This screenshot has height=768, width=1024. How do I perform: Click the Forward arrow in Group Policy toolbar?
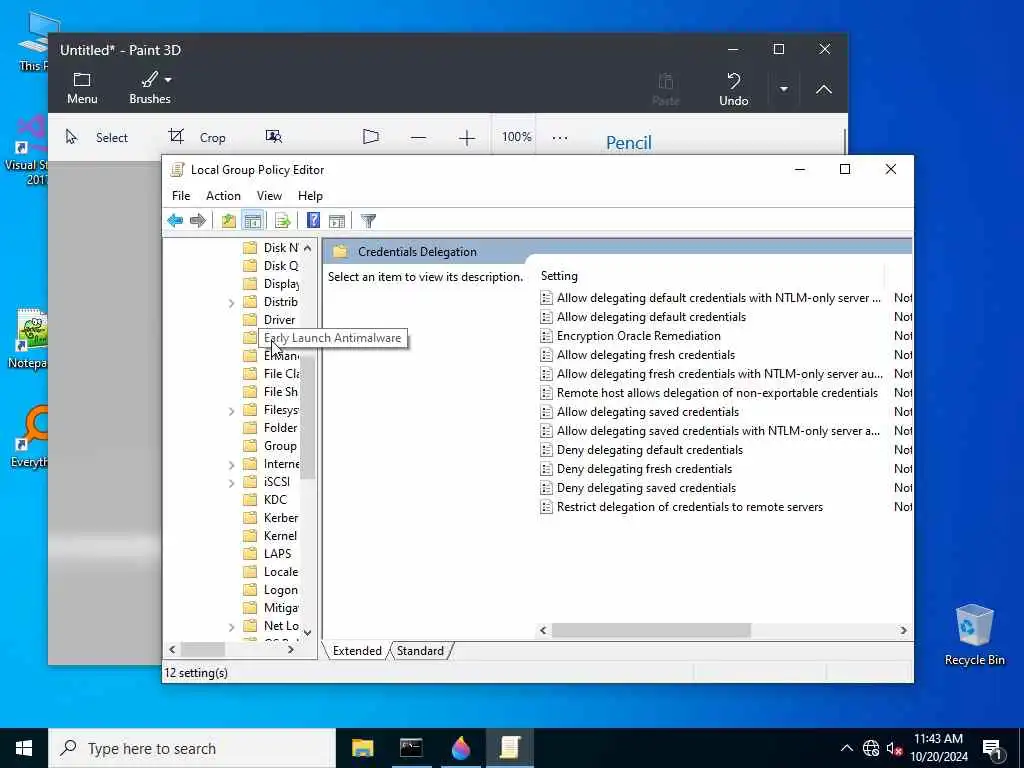[198, 221]
